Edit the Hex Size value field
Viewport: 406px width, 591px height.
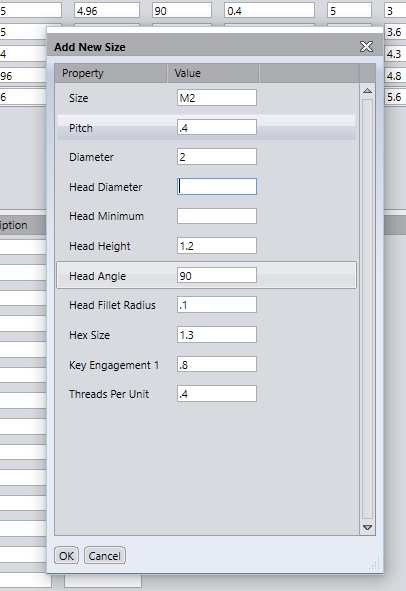point(217,335)
